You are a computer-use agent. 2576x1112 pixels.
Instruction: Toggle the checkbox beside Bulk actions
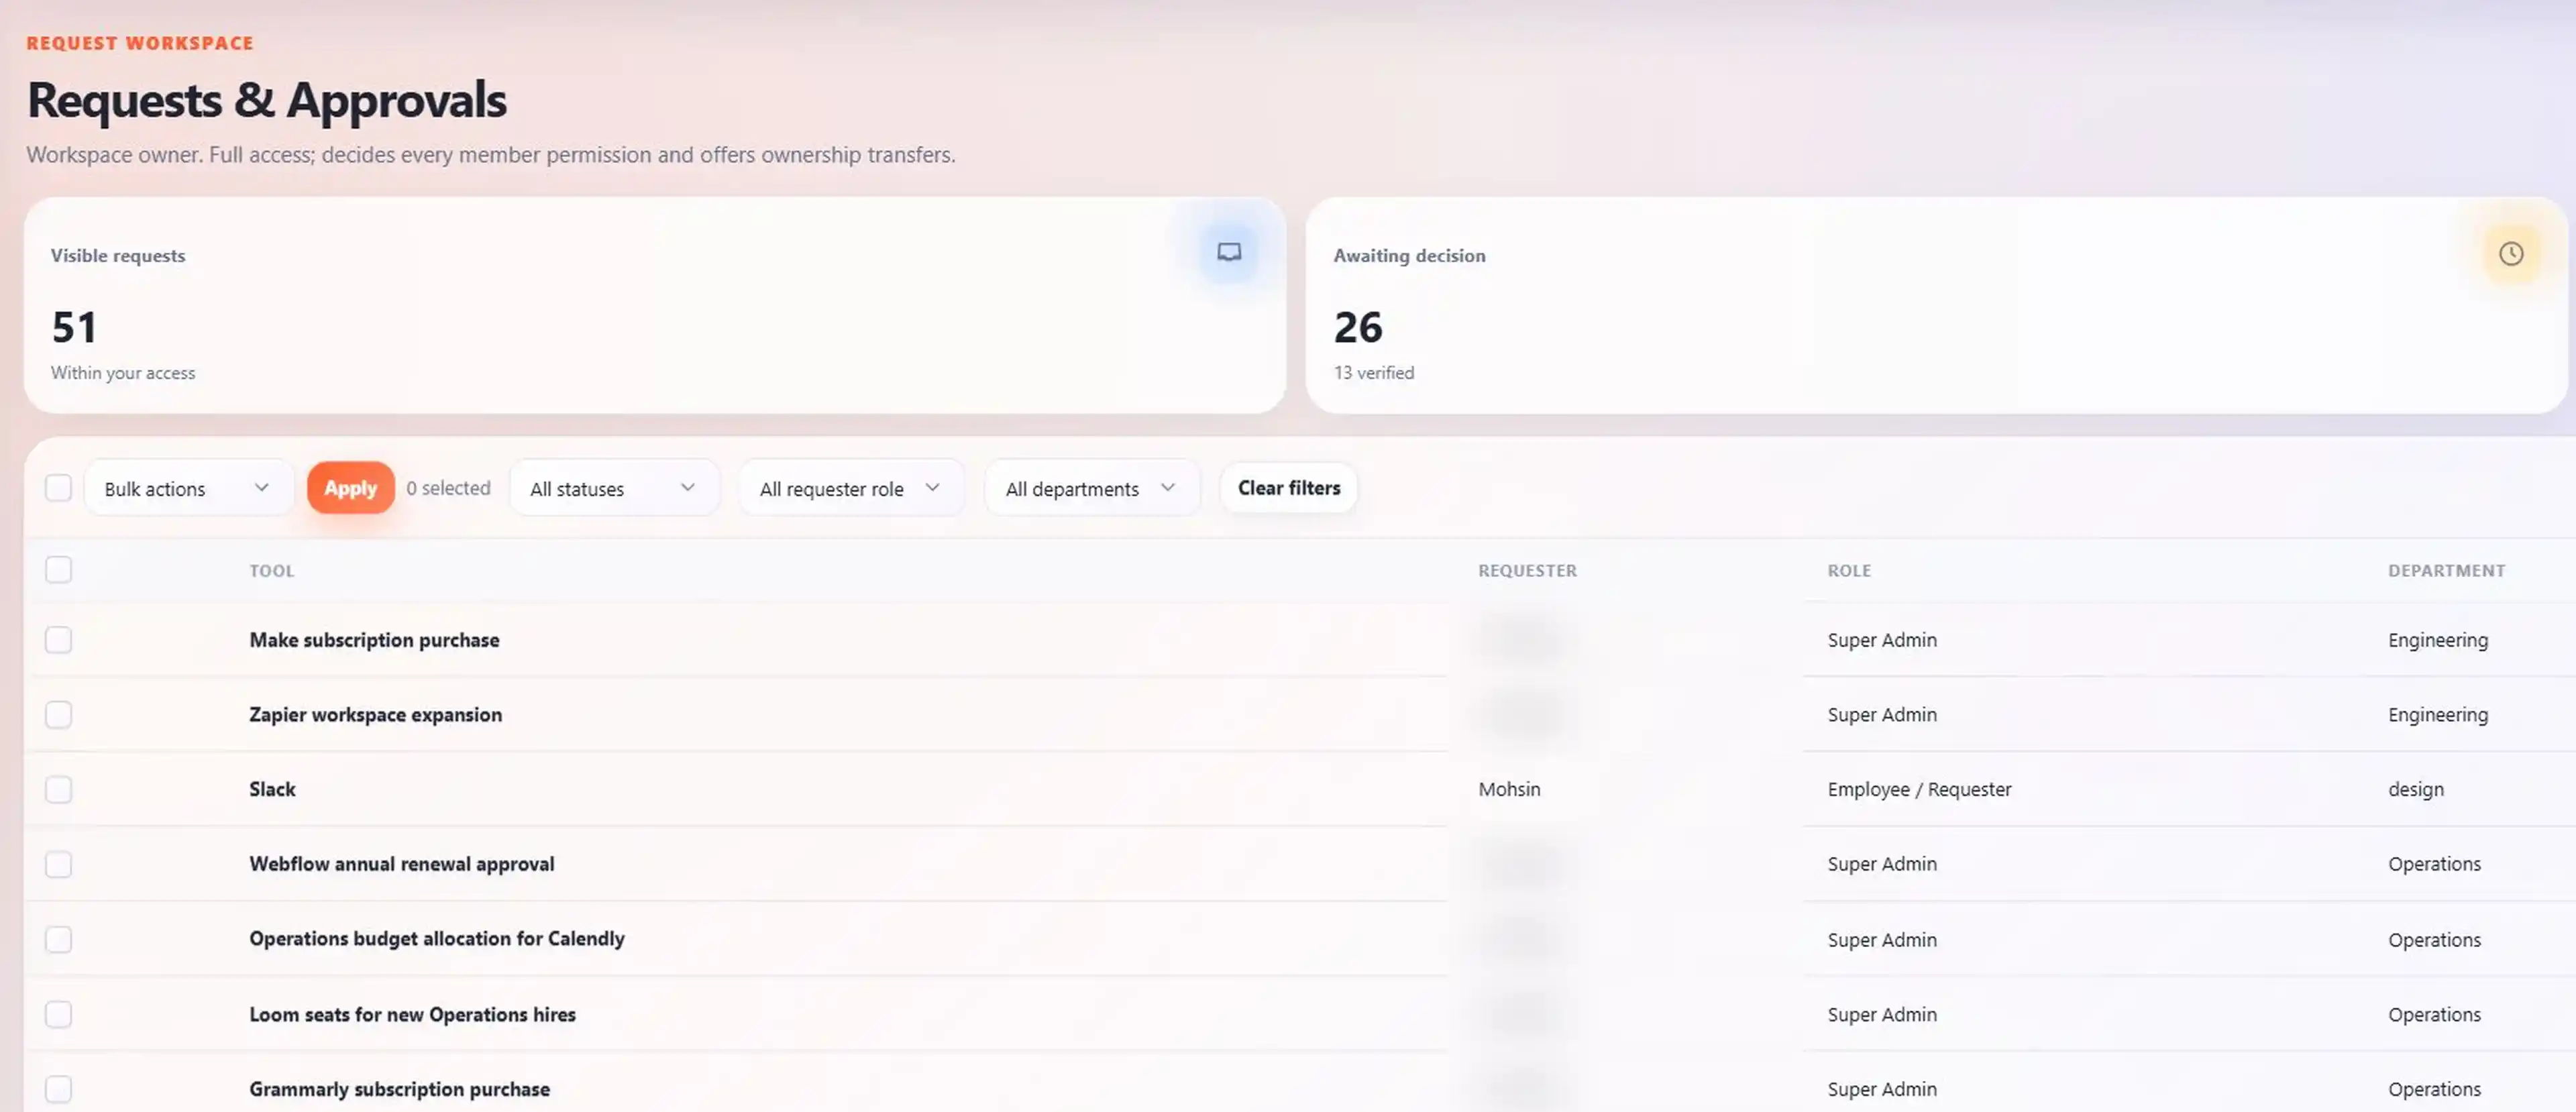click(x=59, y=488)
